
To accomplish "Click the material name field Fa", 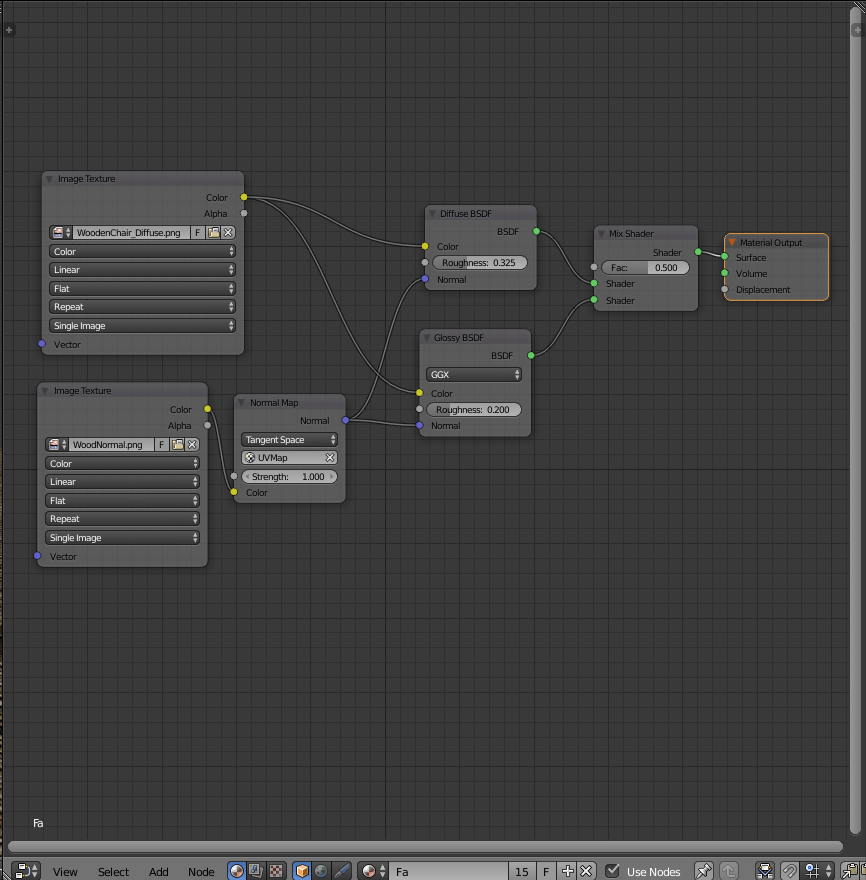I will (x=448, y=871).
